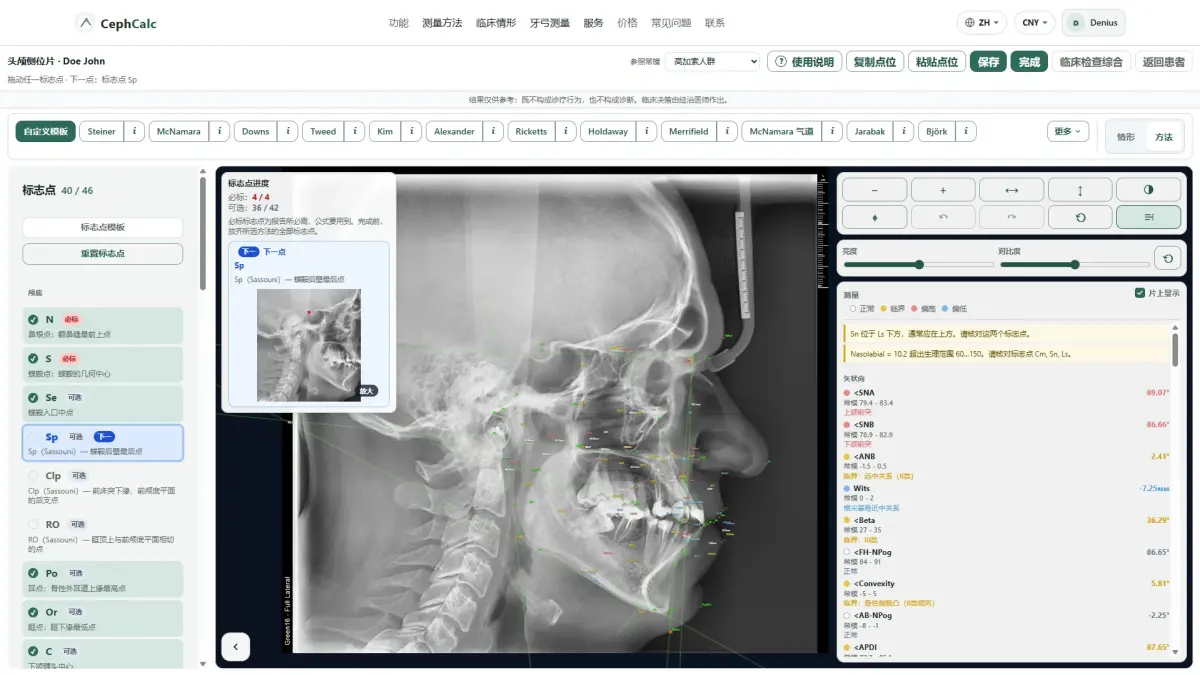The width and height of the screenshot is (1200, 675).
Task: Open info for the McNamara method
Action: pyautogui.click(x=219, y=132)
